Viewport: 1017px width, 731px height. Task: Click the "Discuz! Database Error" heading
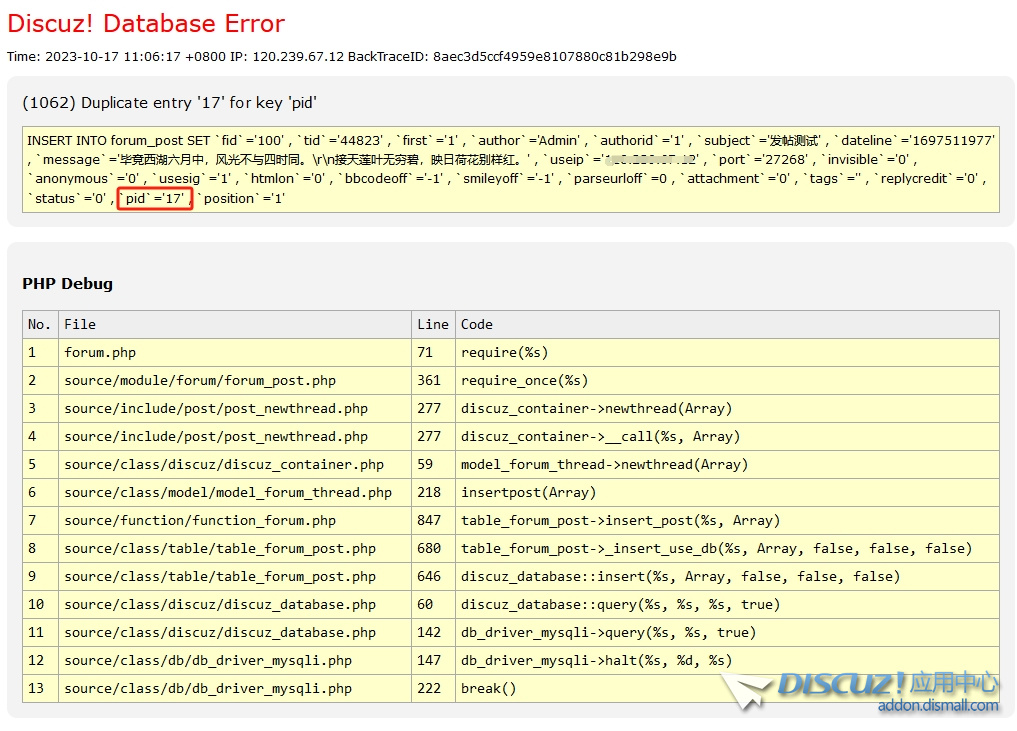click(x=146, y=23)
